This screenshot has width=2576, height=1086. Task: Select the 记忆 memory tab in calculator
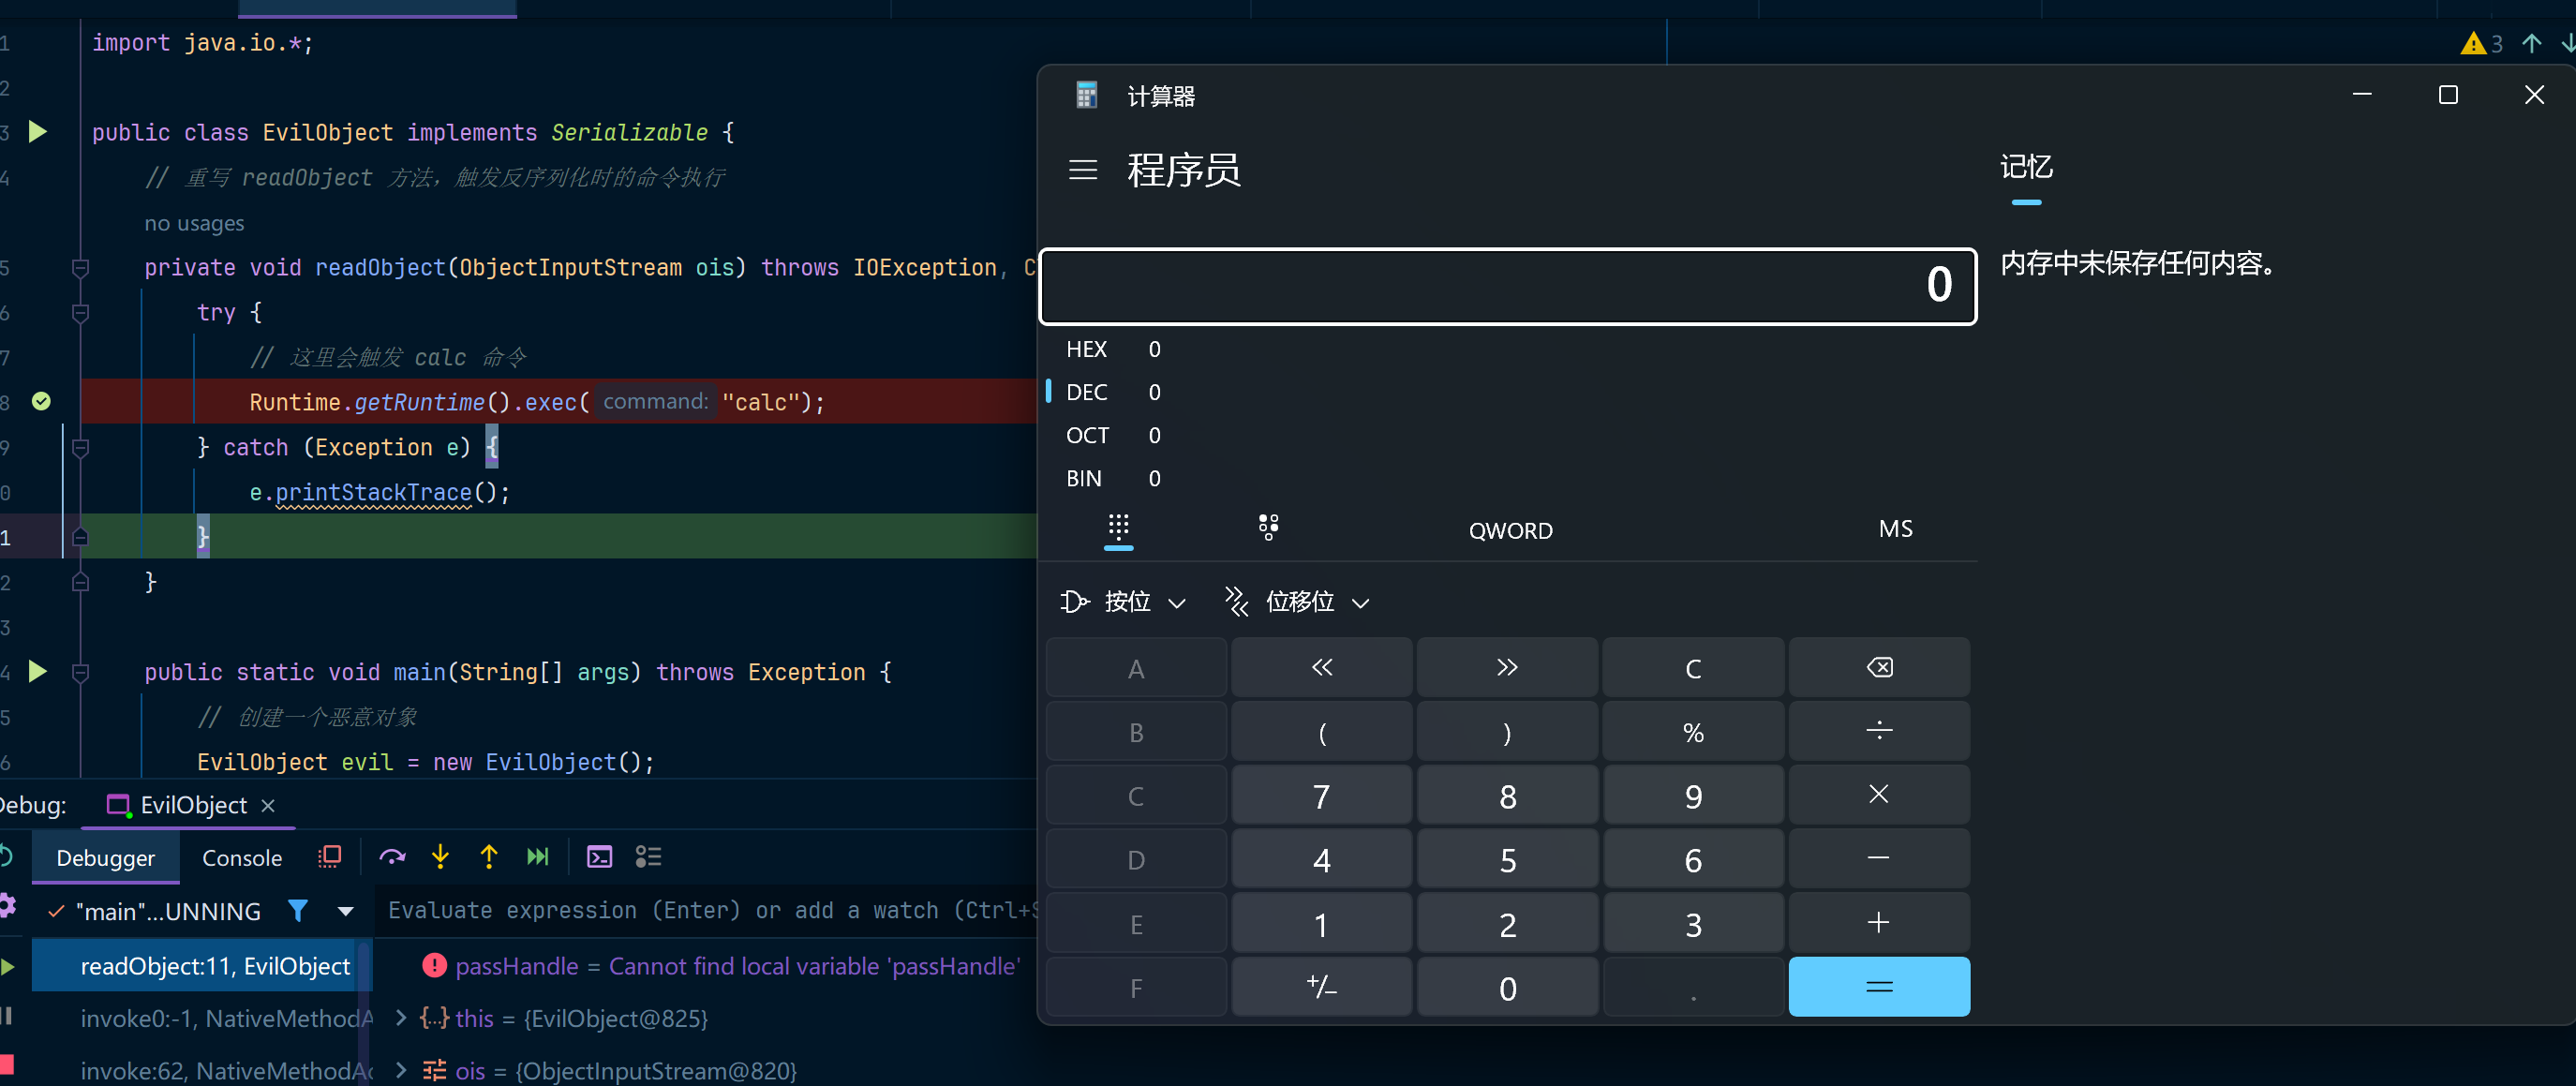pyautogui.click(x=2026, y=167)
